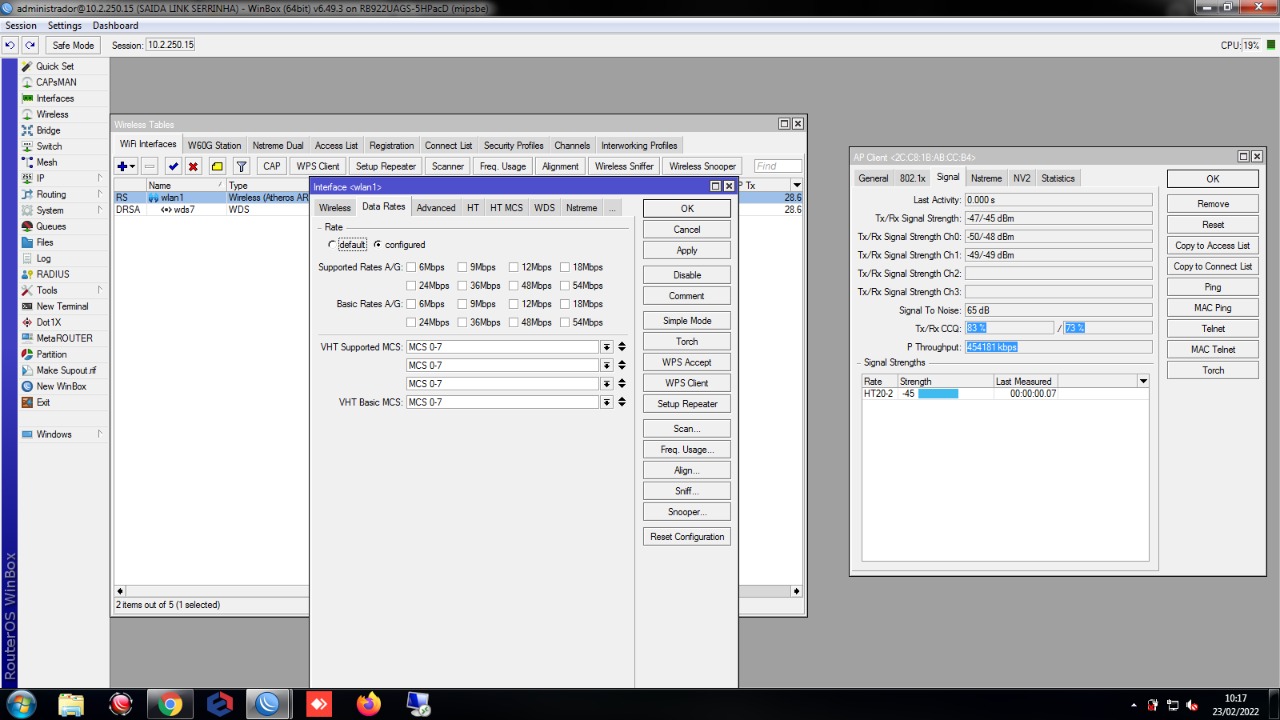Expand the first VHT Supported MCS dropdown
The height and width of the screenshot is (720, 1280).
tap(606, 347)
